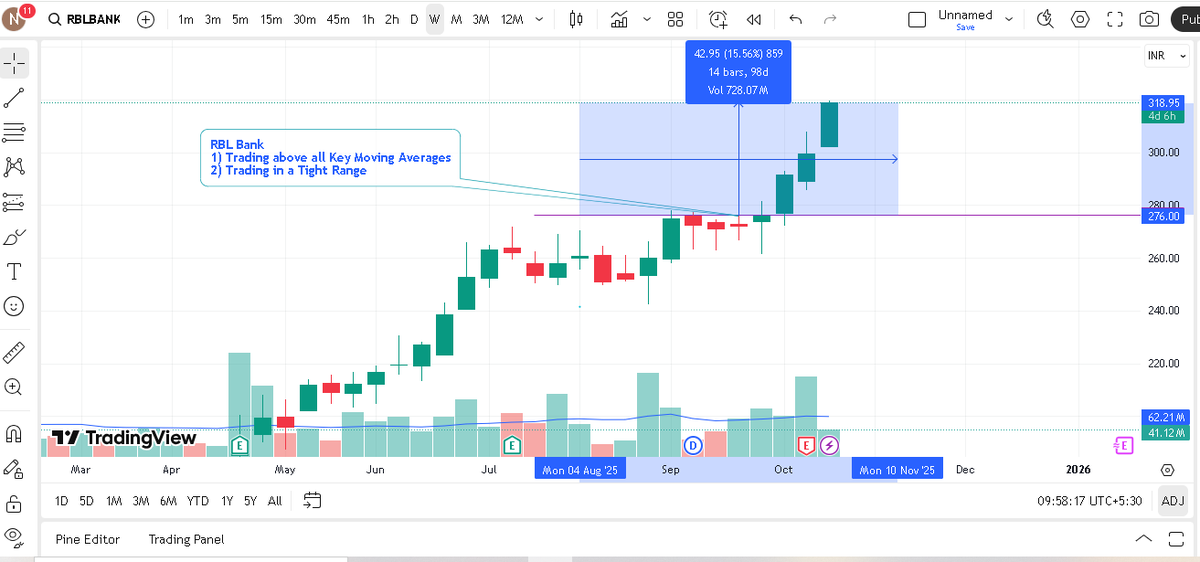Open the time axis settings gear

point(1167,469)
